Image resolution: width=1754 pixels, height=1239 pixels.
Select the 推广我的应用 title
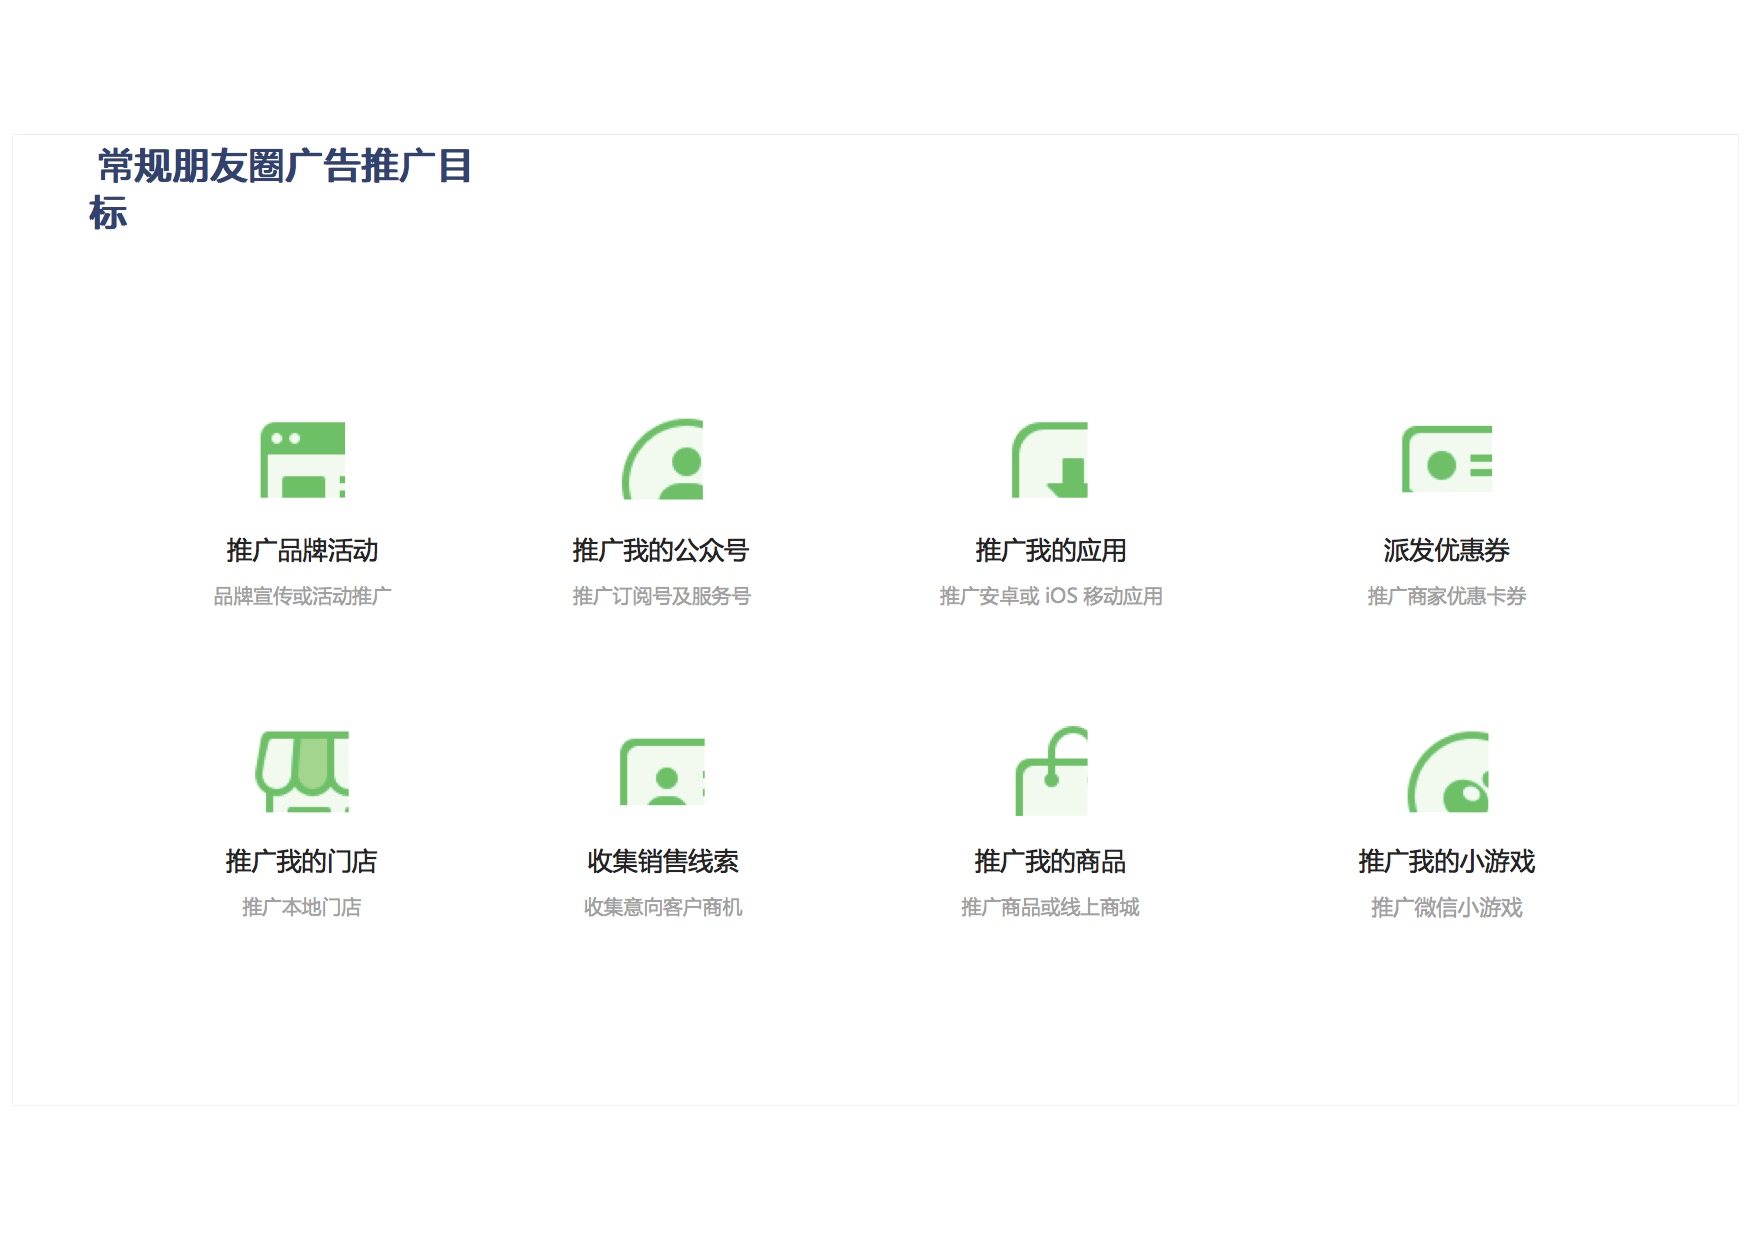point(1050,551)
